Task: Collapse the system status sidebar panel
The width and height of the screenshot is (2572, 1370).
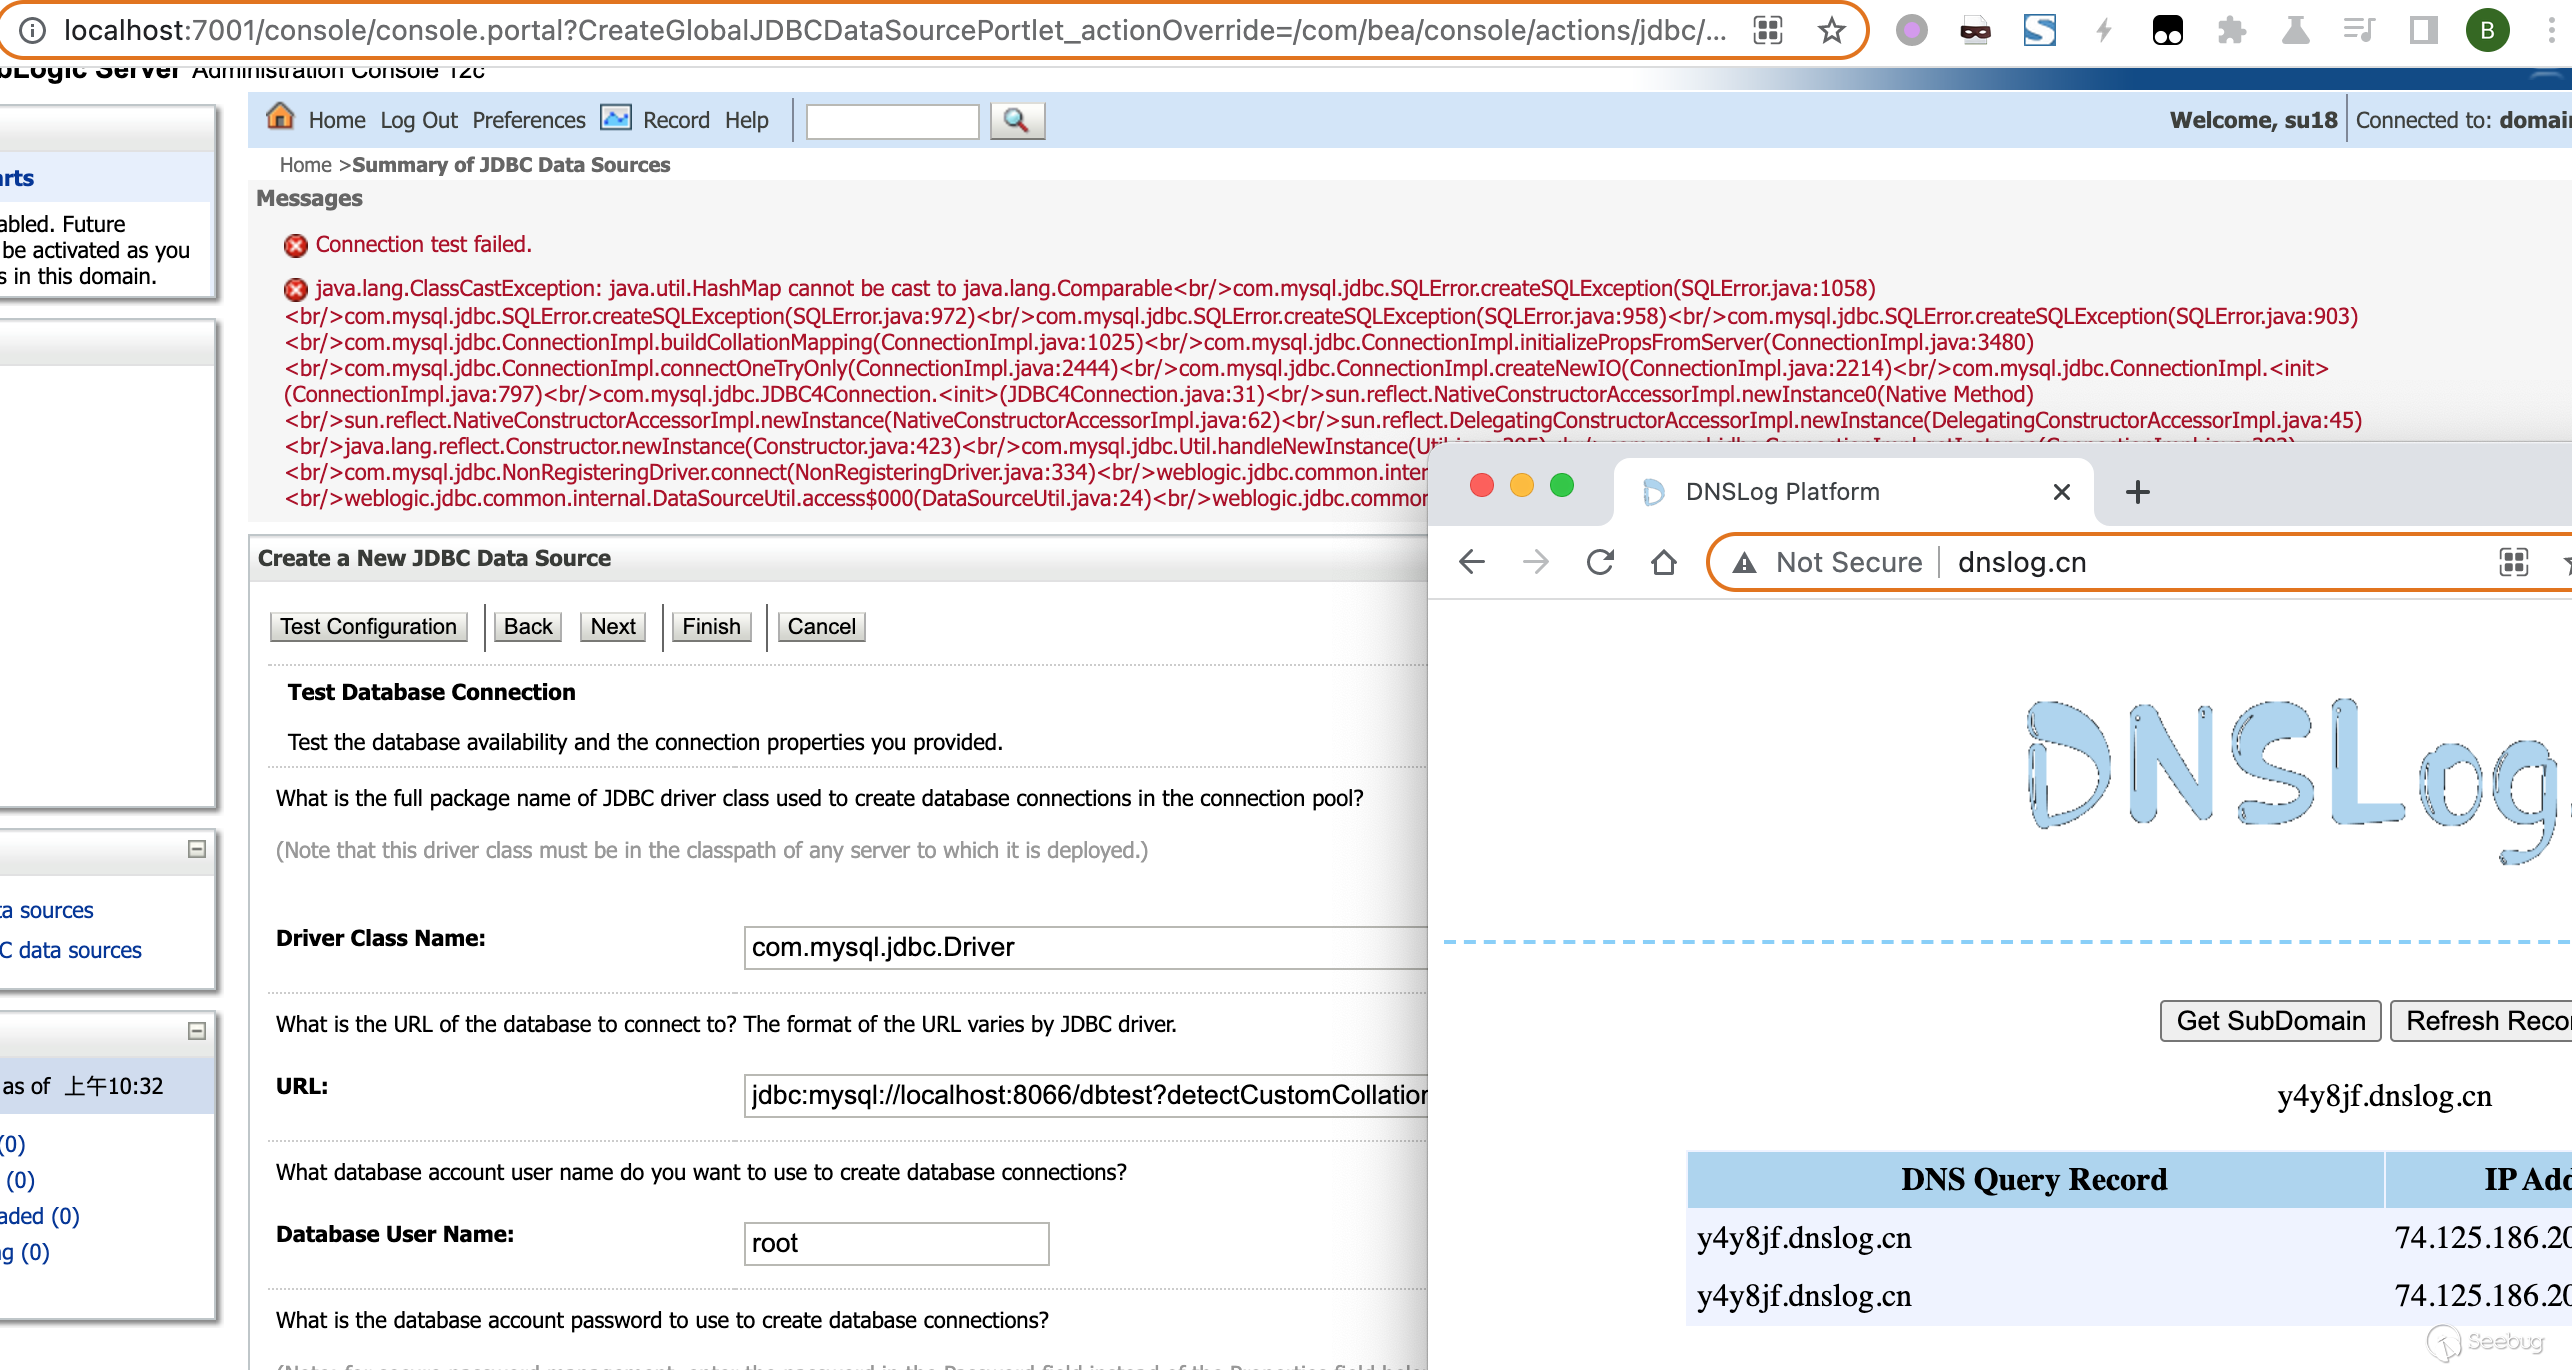Action: pyautogui.click(x=197, y=1031)
